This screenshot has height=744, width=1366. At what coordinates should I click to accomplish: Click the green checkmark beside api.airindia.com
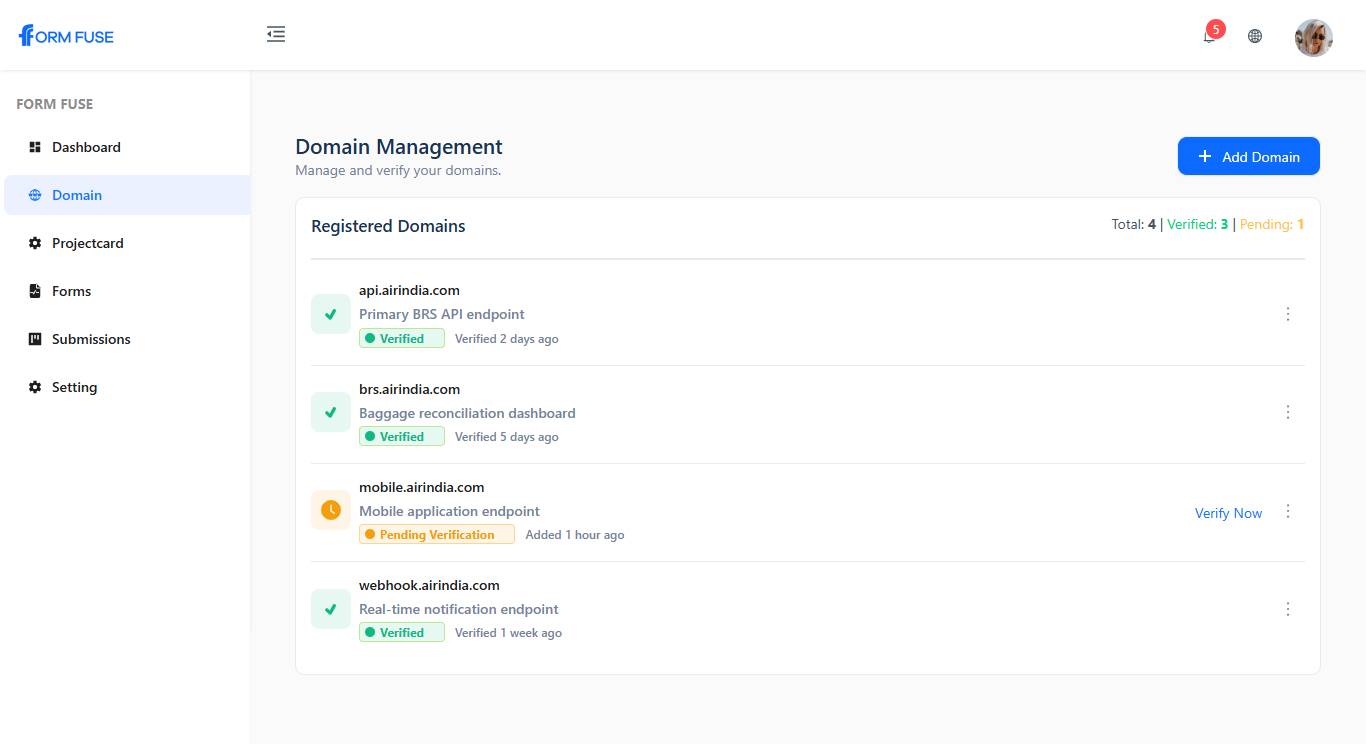point(330,313)
